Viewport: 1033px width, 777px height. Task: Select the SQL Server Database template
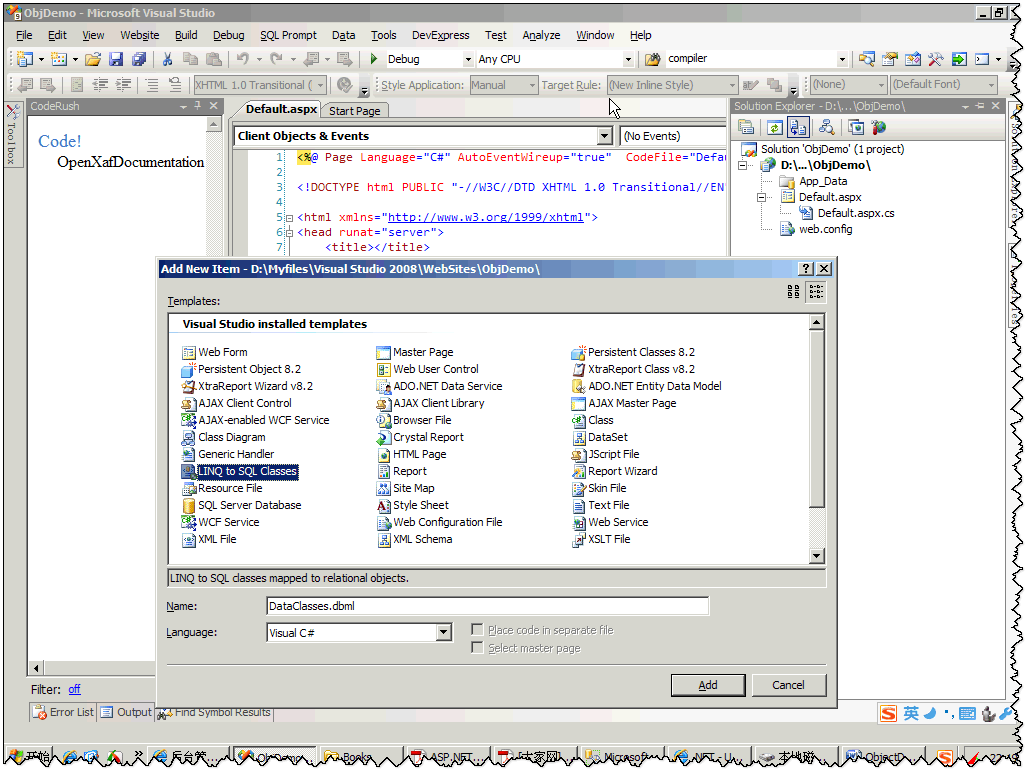coord(242,505)
